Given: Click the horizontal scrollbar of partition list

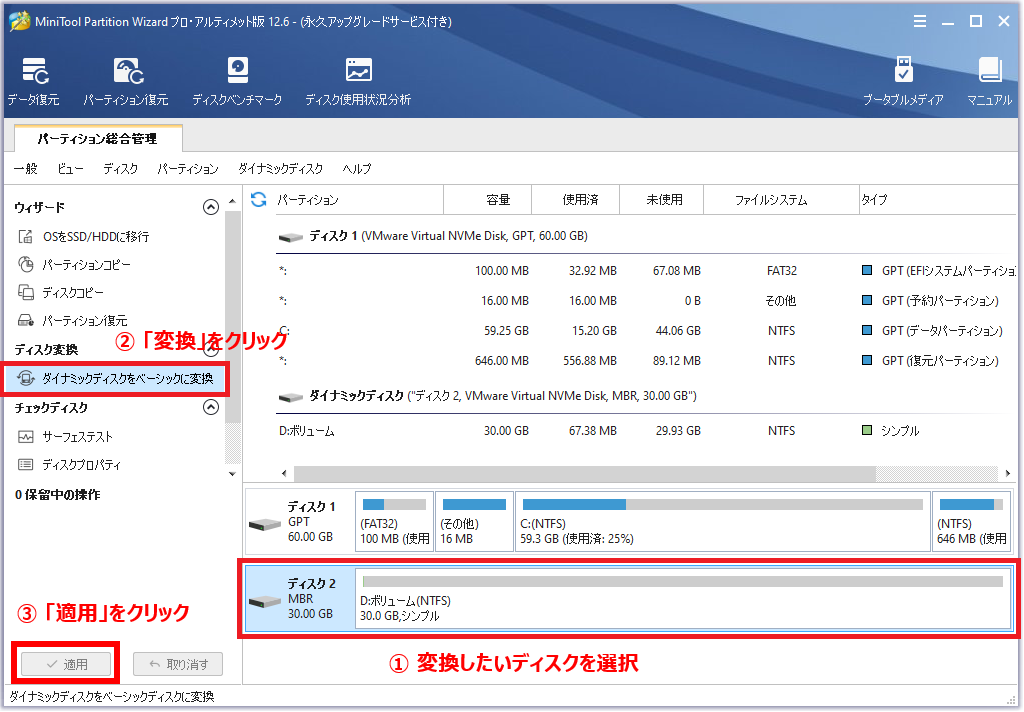Looking at the screenshot, I should pos(584,473).
